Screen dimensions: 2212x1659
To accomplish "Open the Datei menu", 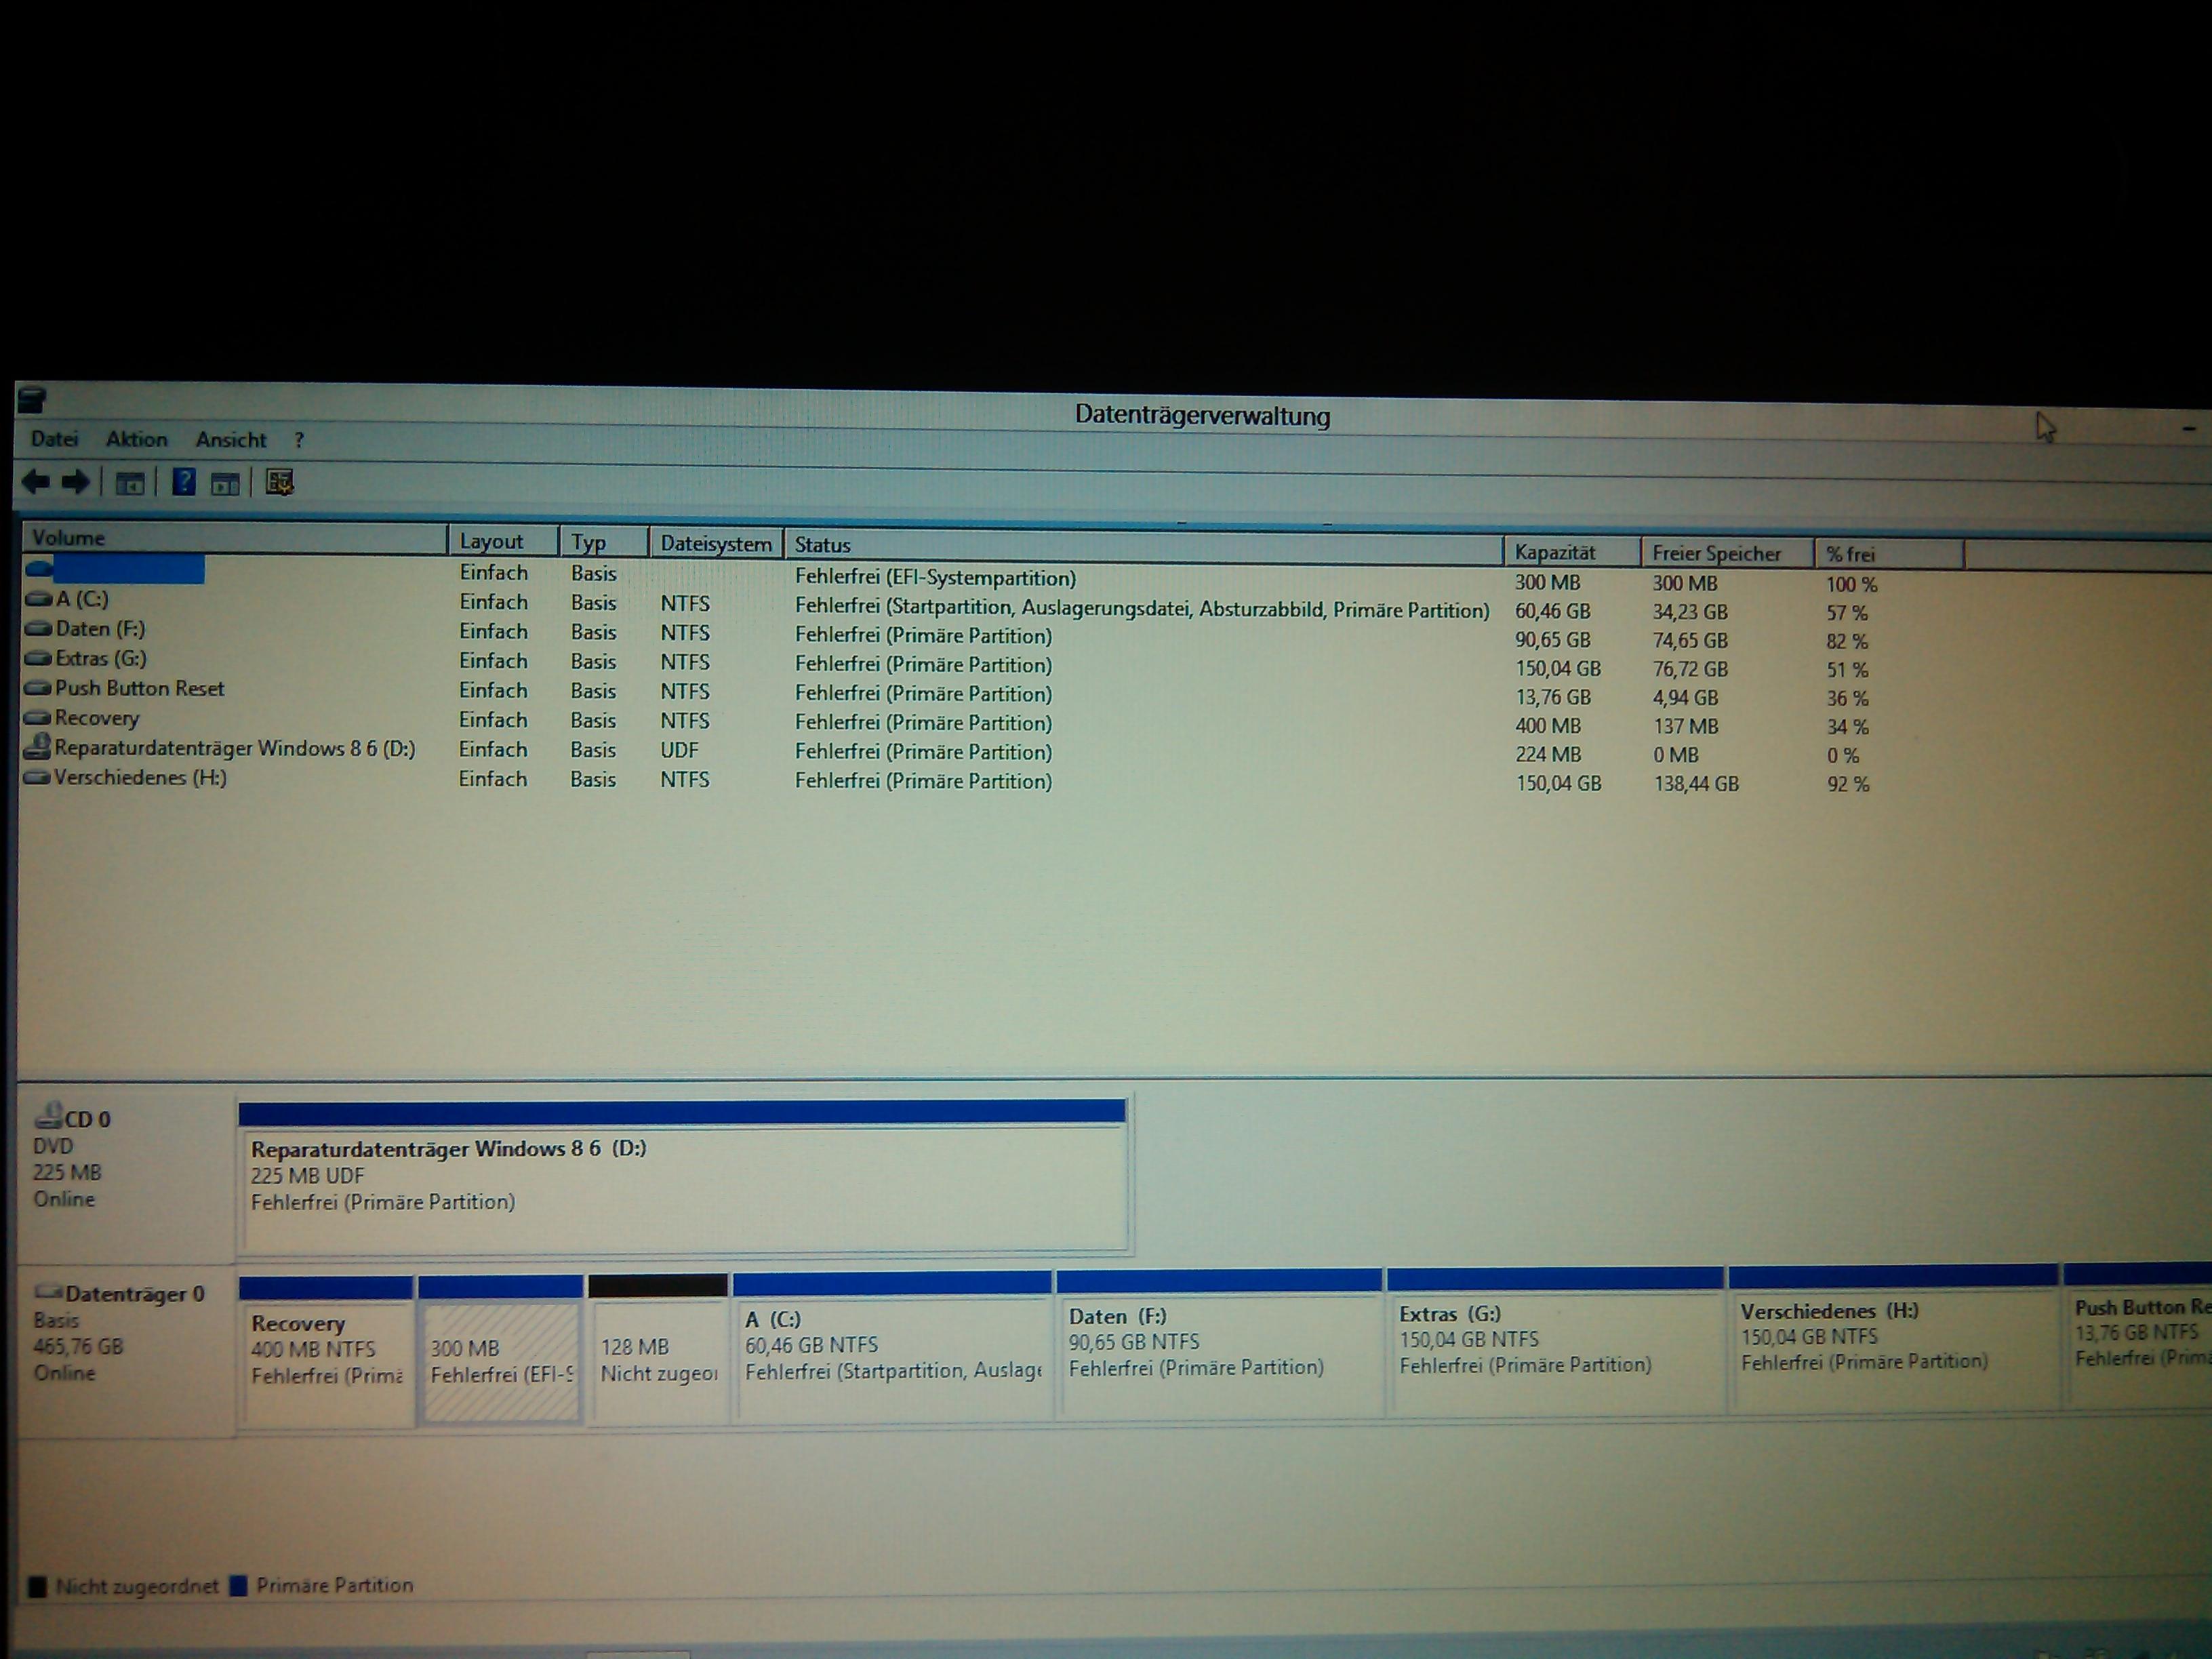I will [x=54, y=439].
